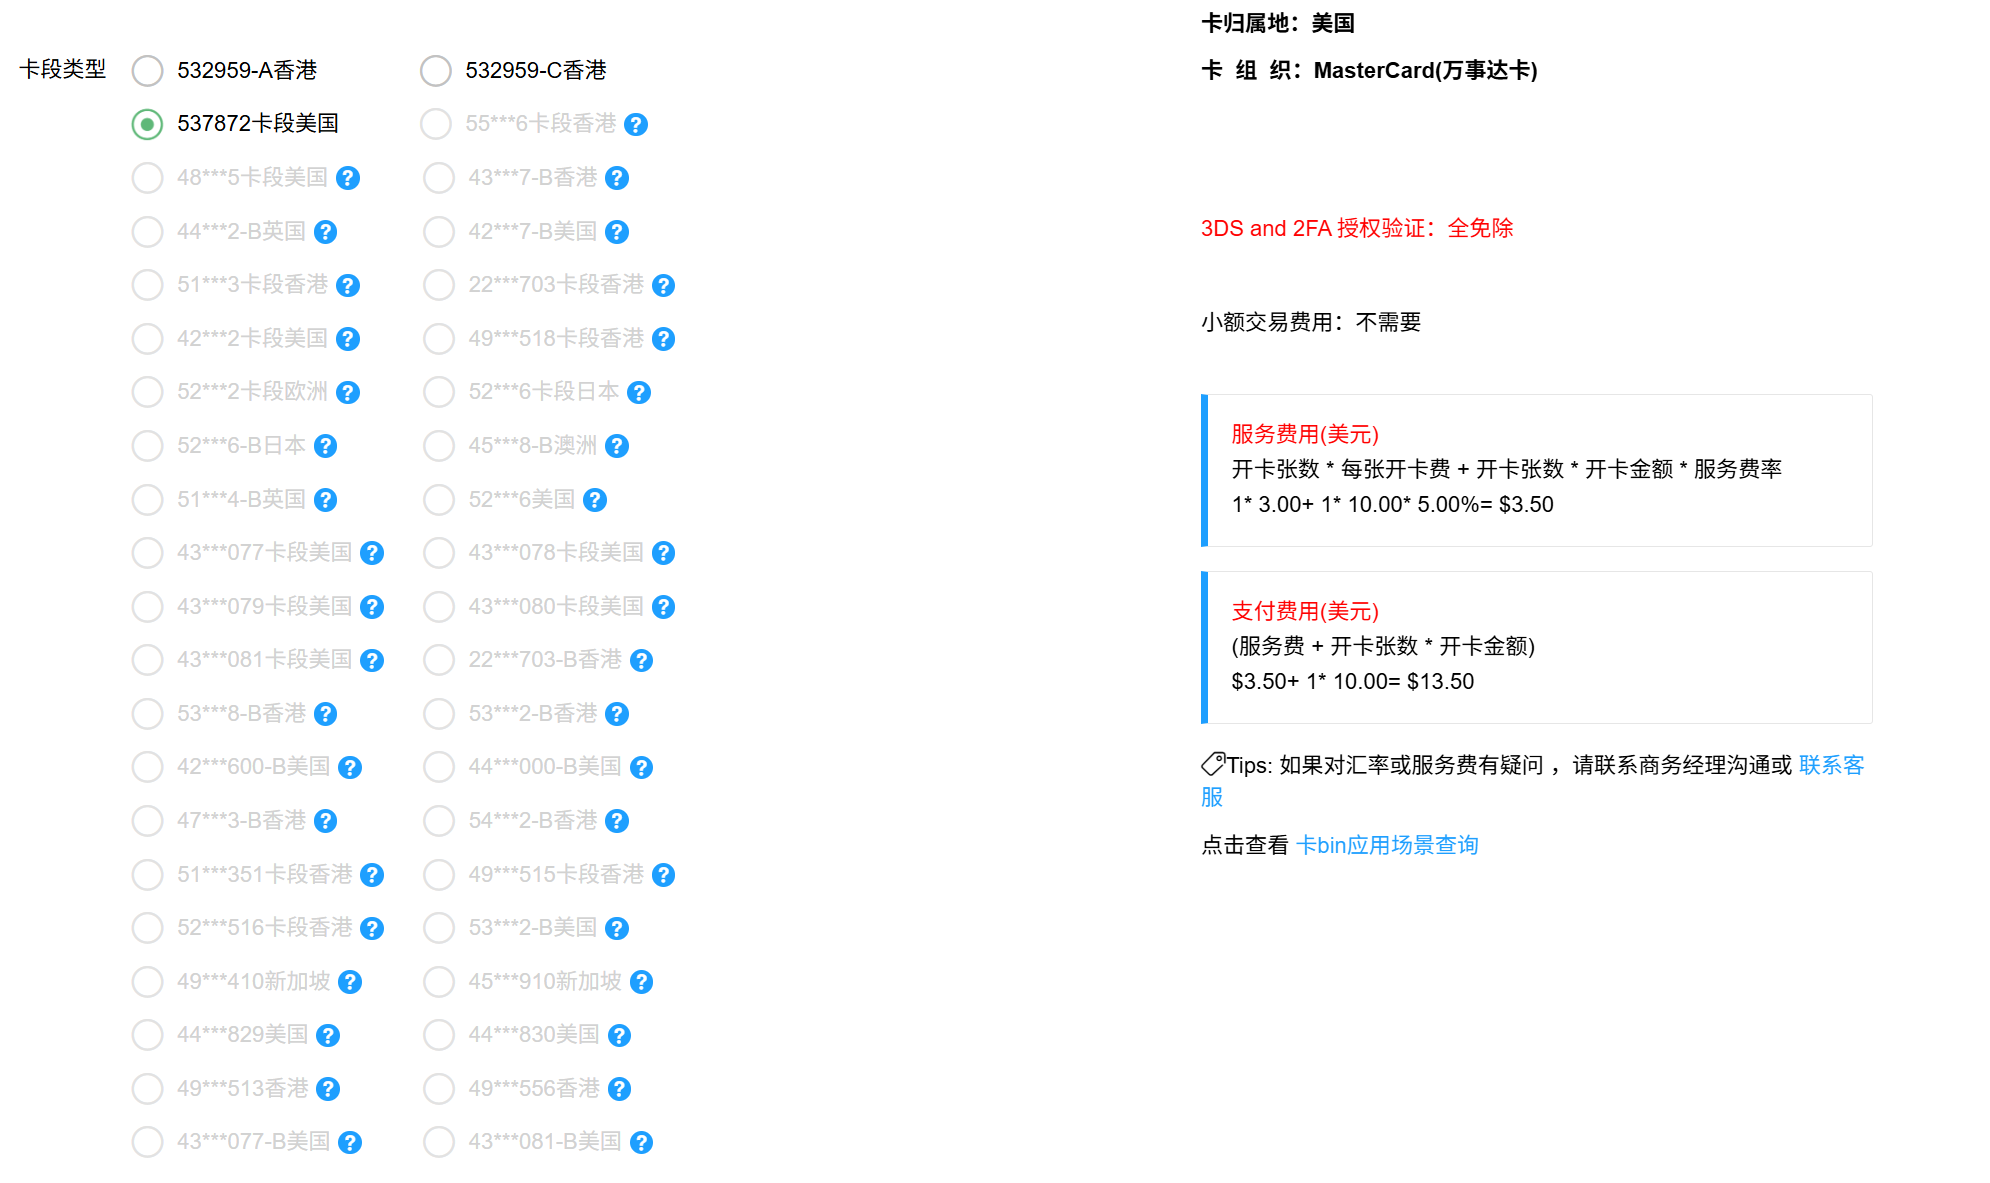Click question mark beside 52***2卡段欧洲
Screen dimensions: 1990x1183
(348, 393)
